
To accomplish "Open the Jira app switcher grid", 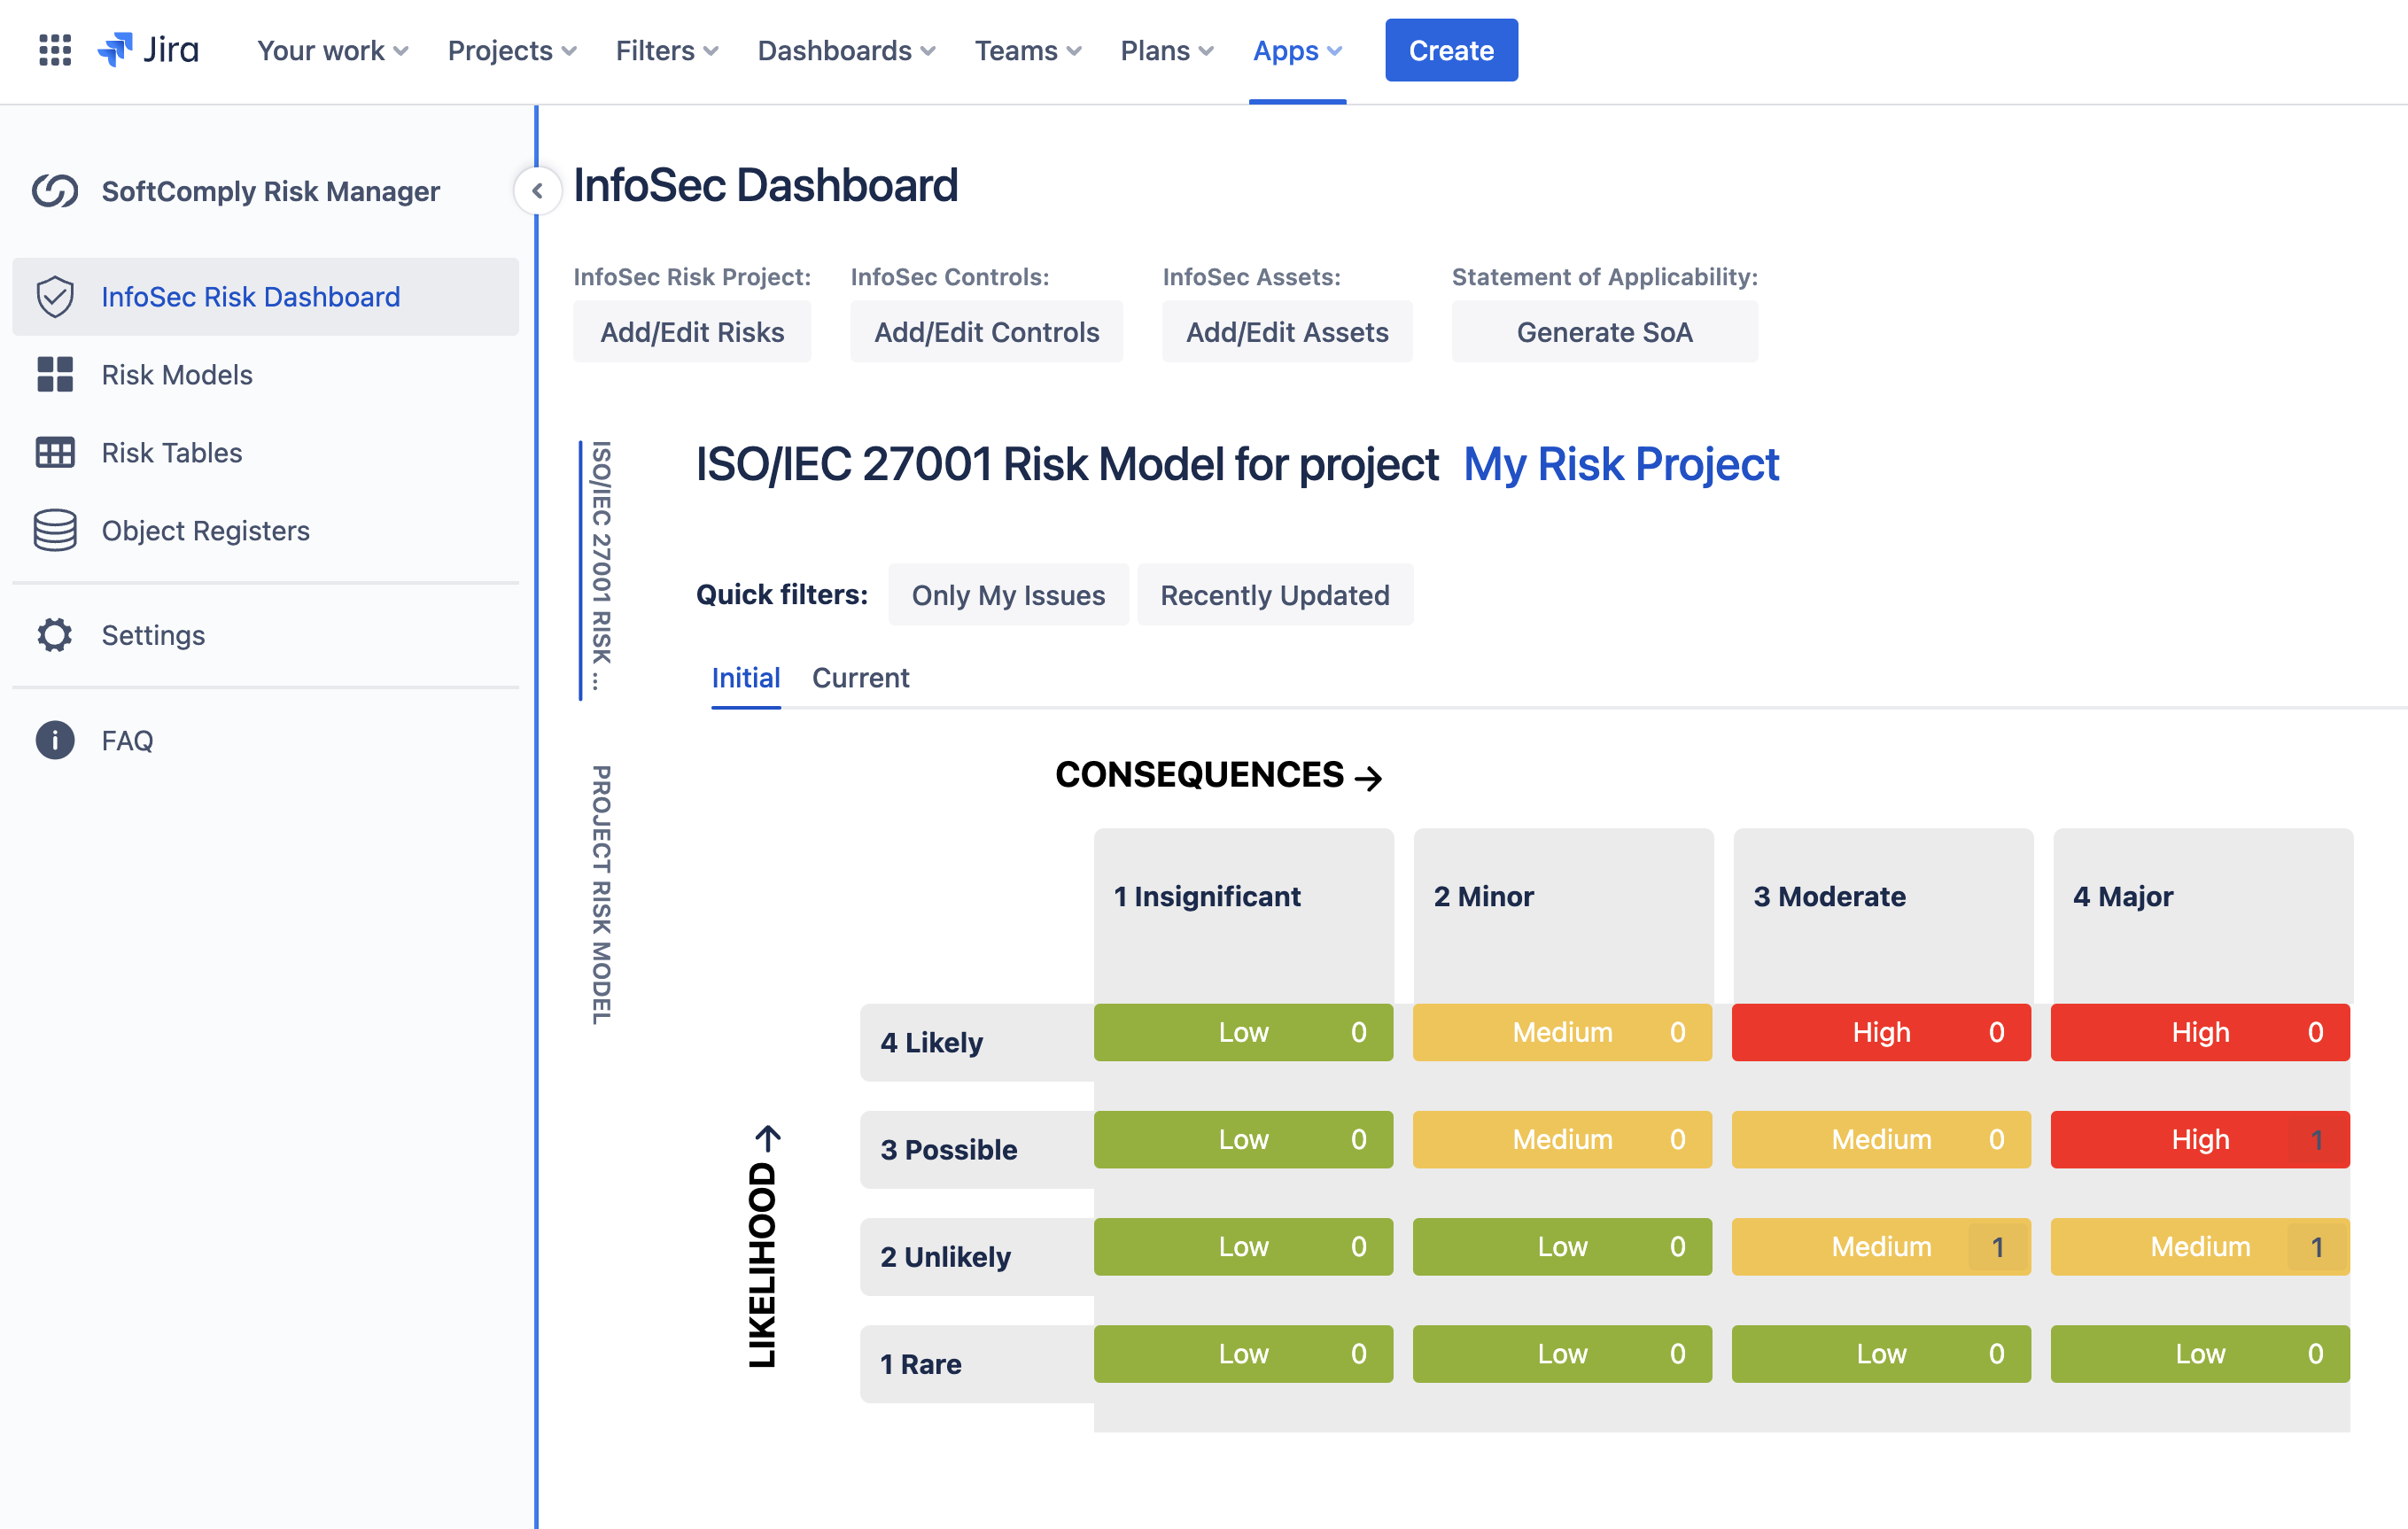I will coord(55,50).
